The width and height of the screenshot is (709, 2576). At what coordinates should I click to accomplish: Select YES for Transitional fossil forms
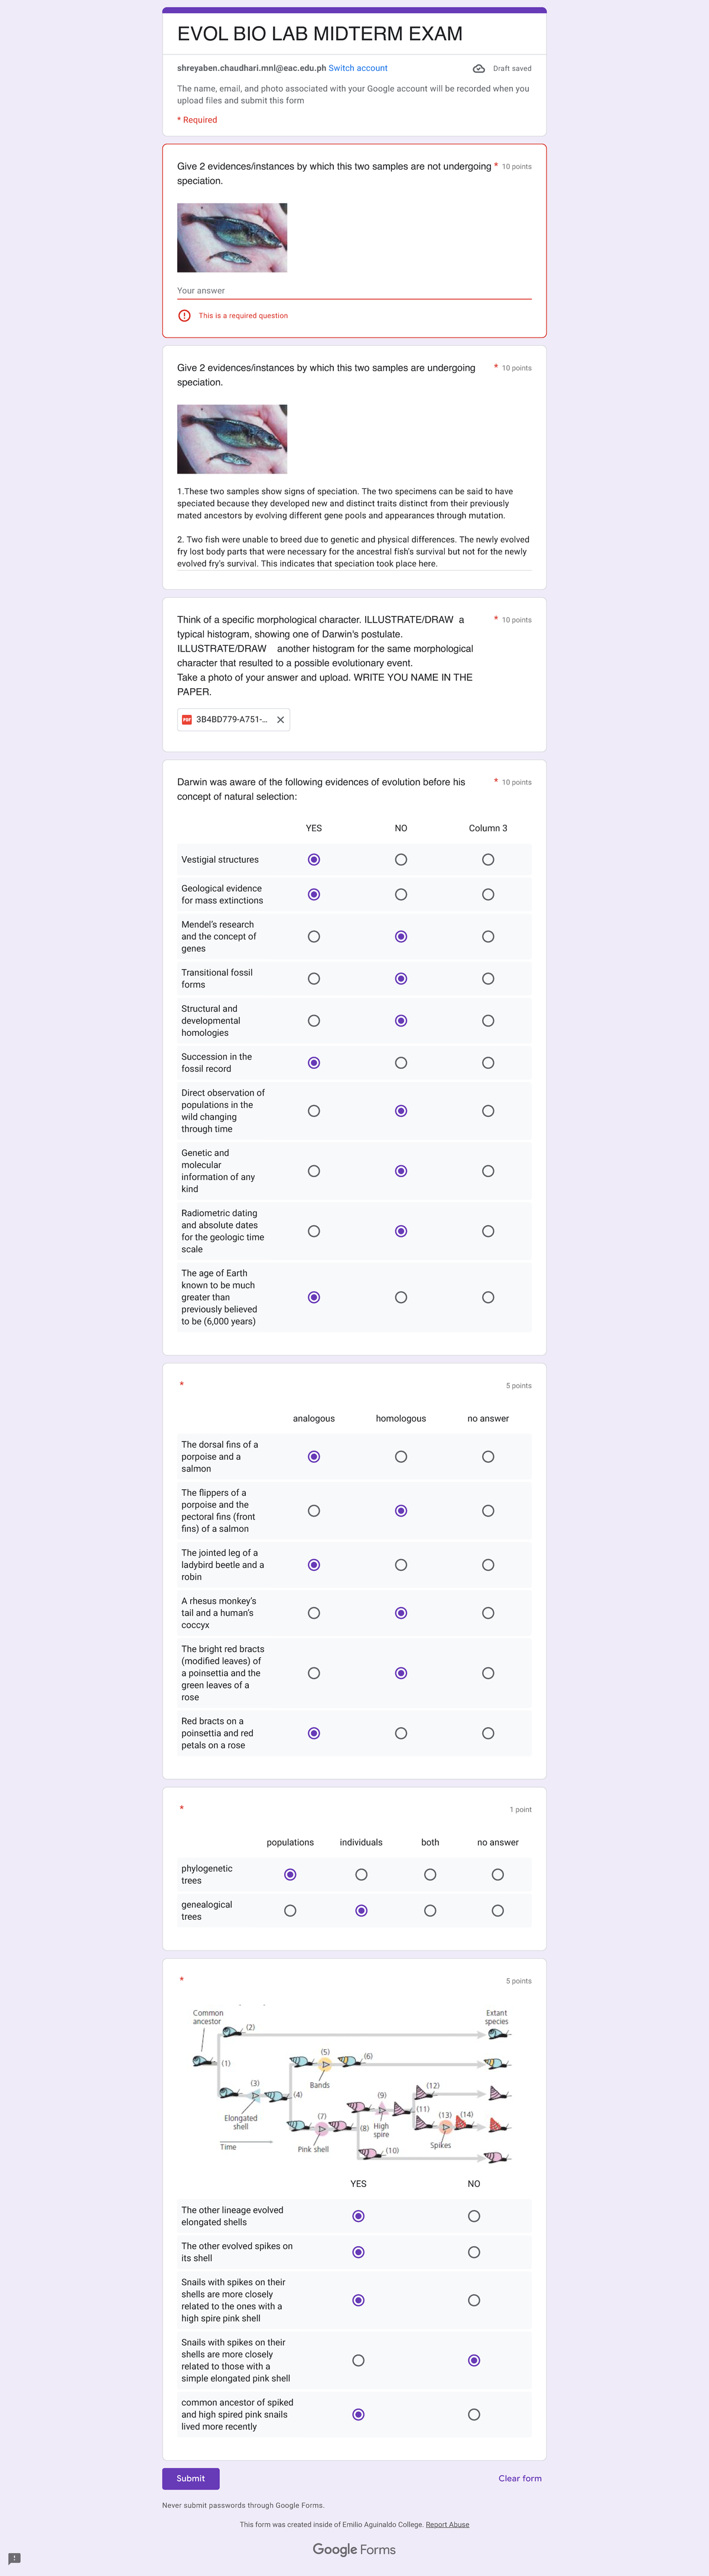[314, 979]
